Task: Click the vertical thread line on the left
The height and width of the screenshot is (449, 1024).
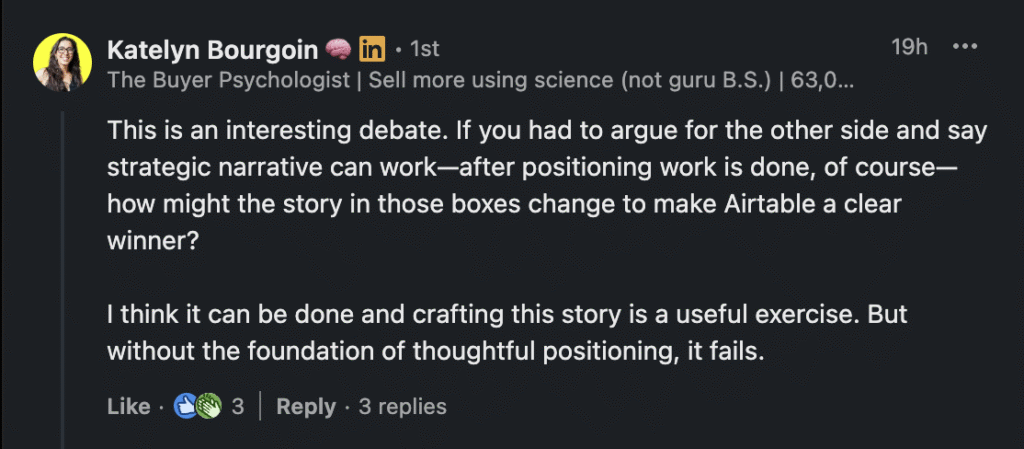Action: click(x=66, y=280)
